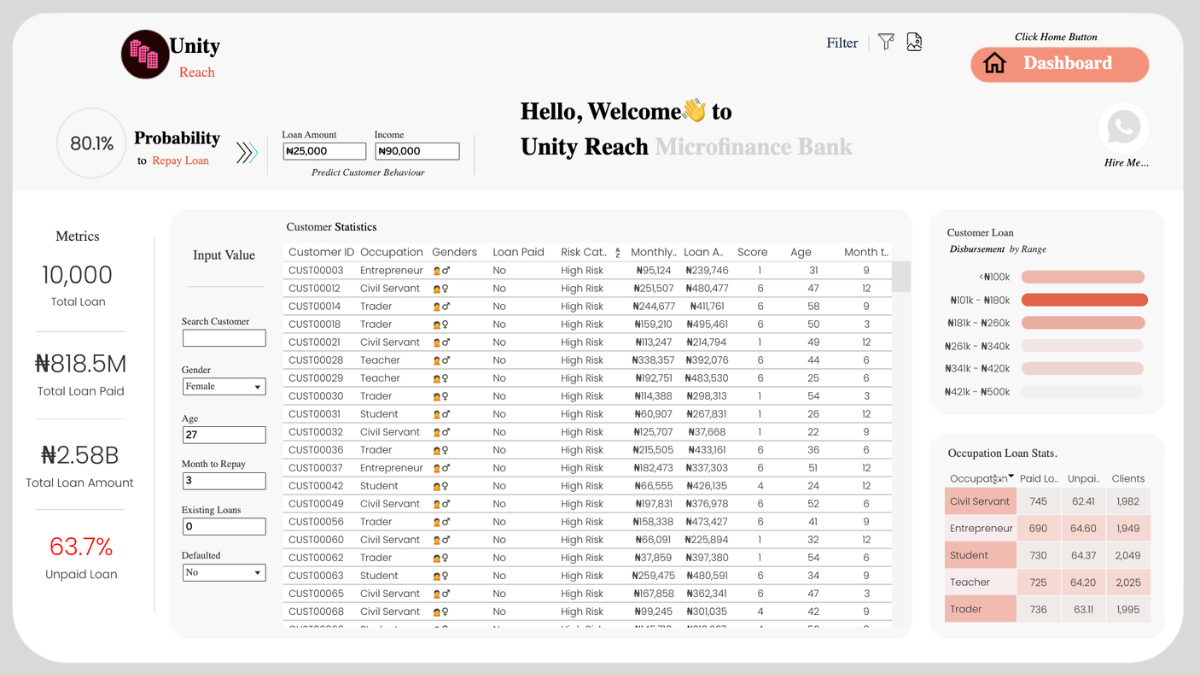Expand the sort arrow on the Risk Cat column
The image size is (1200, 675).
[616, 251]
